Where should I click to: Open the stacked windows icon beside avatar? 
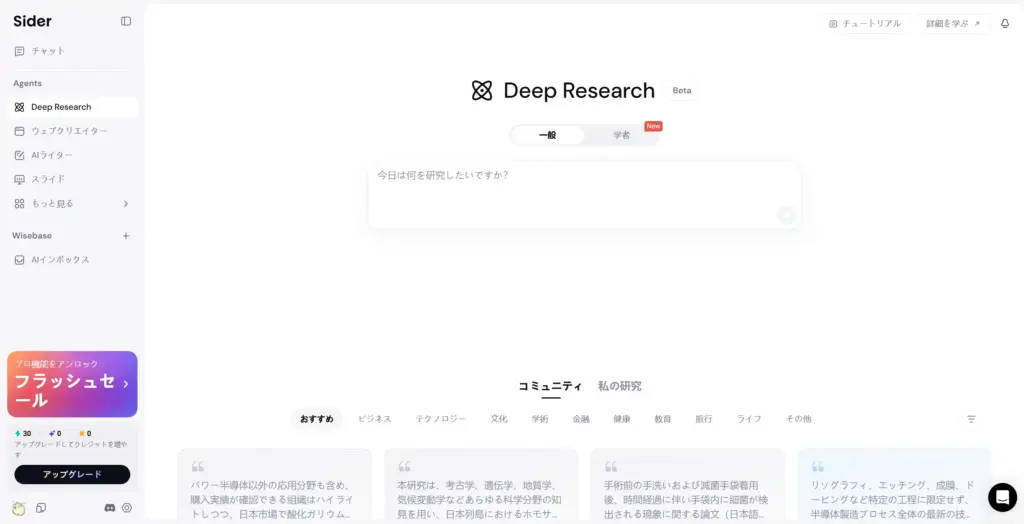[41, 508]
